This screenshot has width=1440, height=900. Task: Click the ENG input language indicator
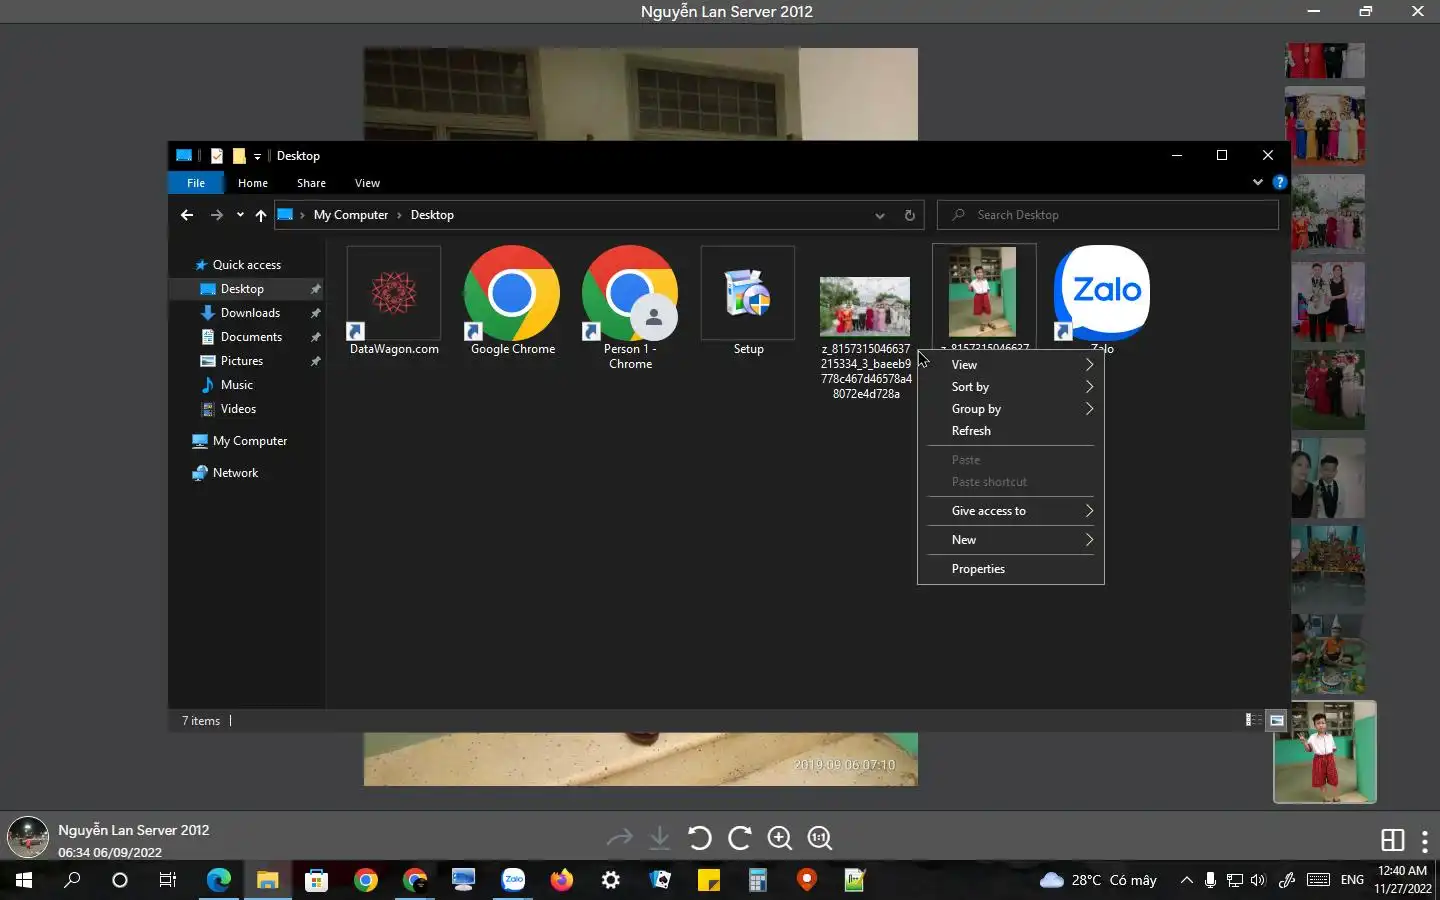[1352, 880]
